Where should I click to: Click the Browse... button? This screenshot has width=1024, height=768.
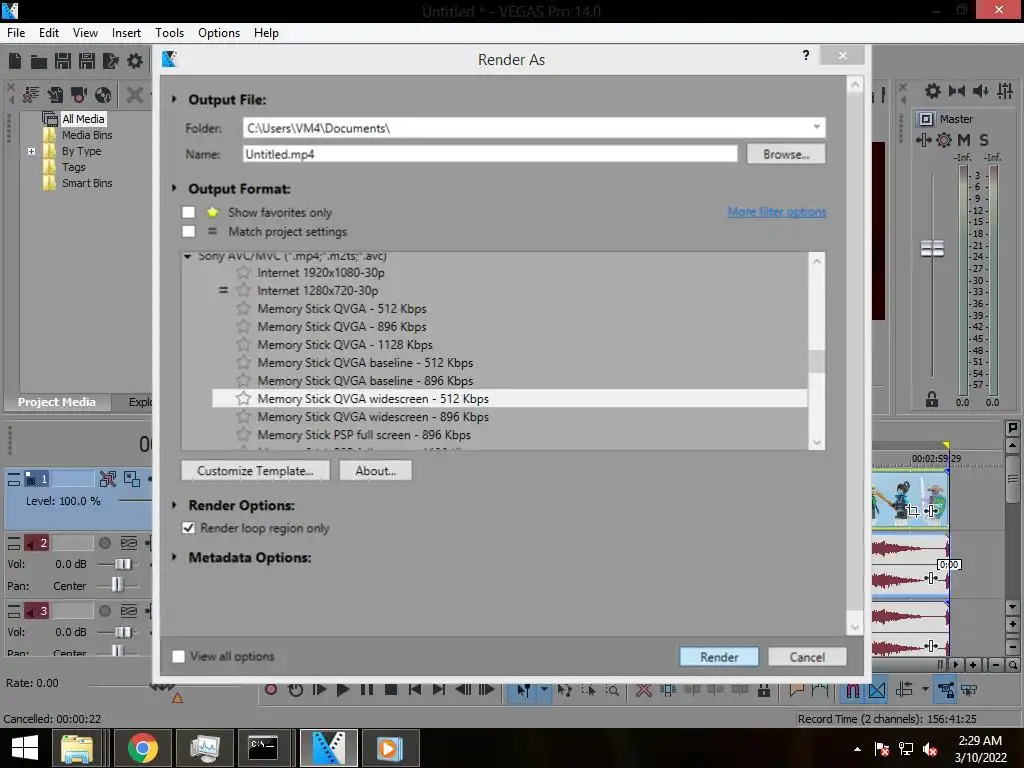coord(786,154)
